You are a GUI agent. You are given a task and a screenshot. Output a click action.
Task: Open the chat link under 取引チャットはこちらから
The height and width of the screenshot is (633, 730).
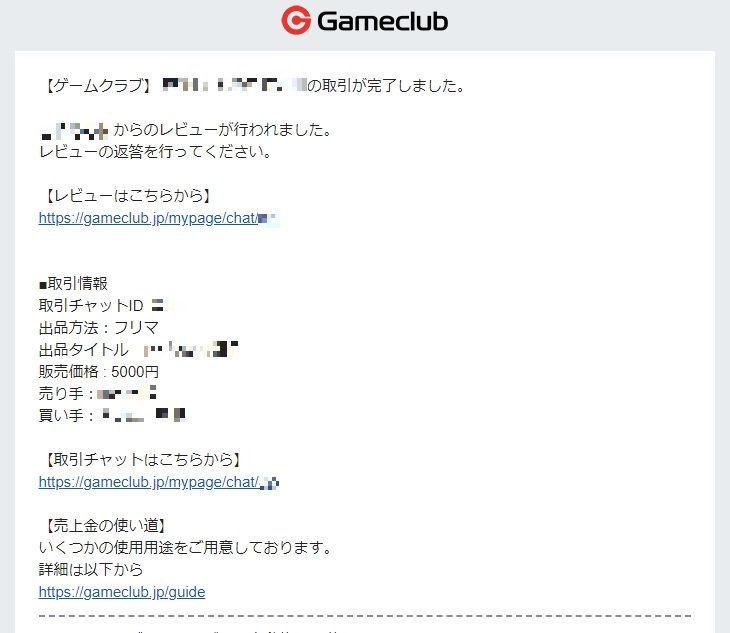click(159, 482)
